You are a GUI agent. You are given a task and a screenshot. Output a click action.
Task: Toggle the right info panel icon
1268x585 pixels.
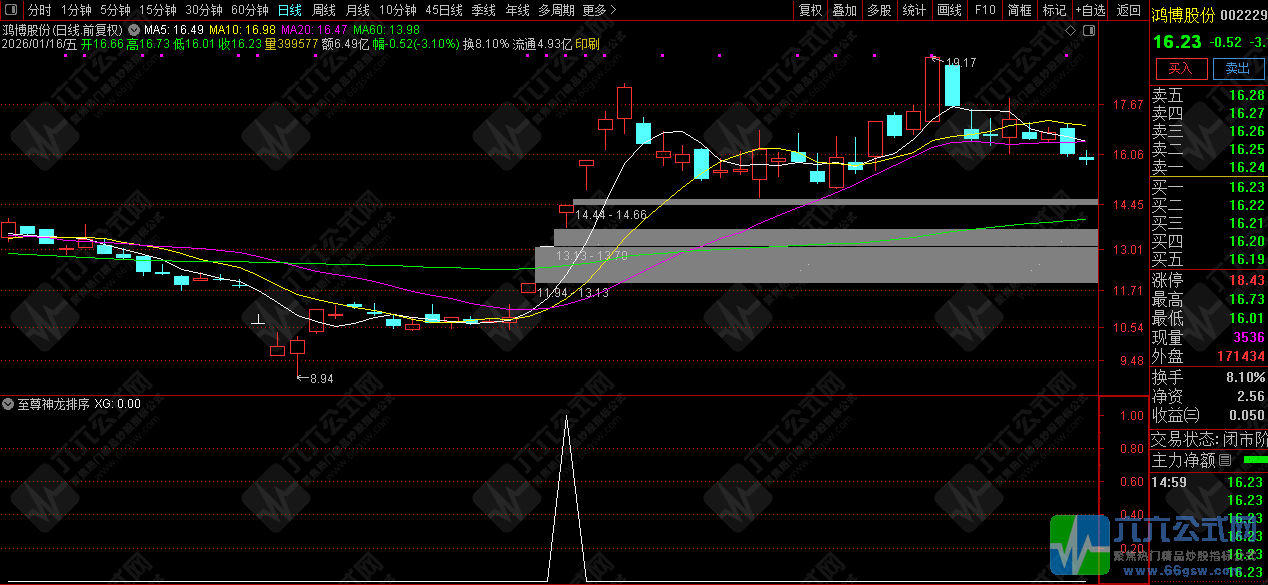[x=1089, y=31]
